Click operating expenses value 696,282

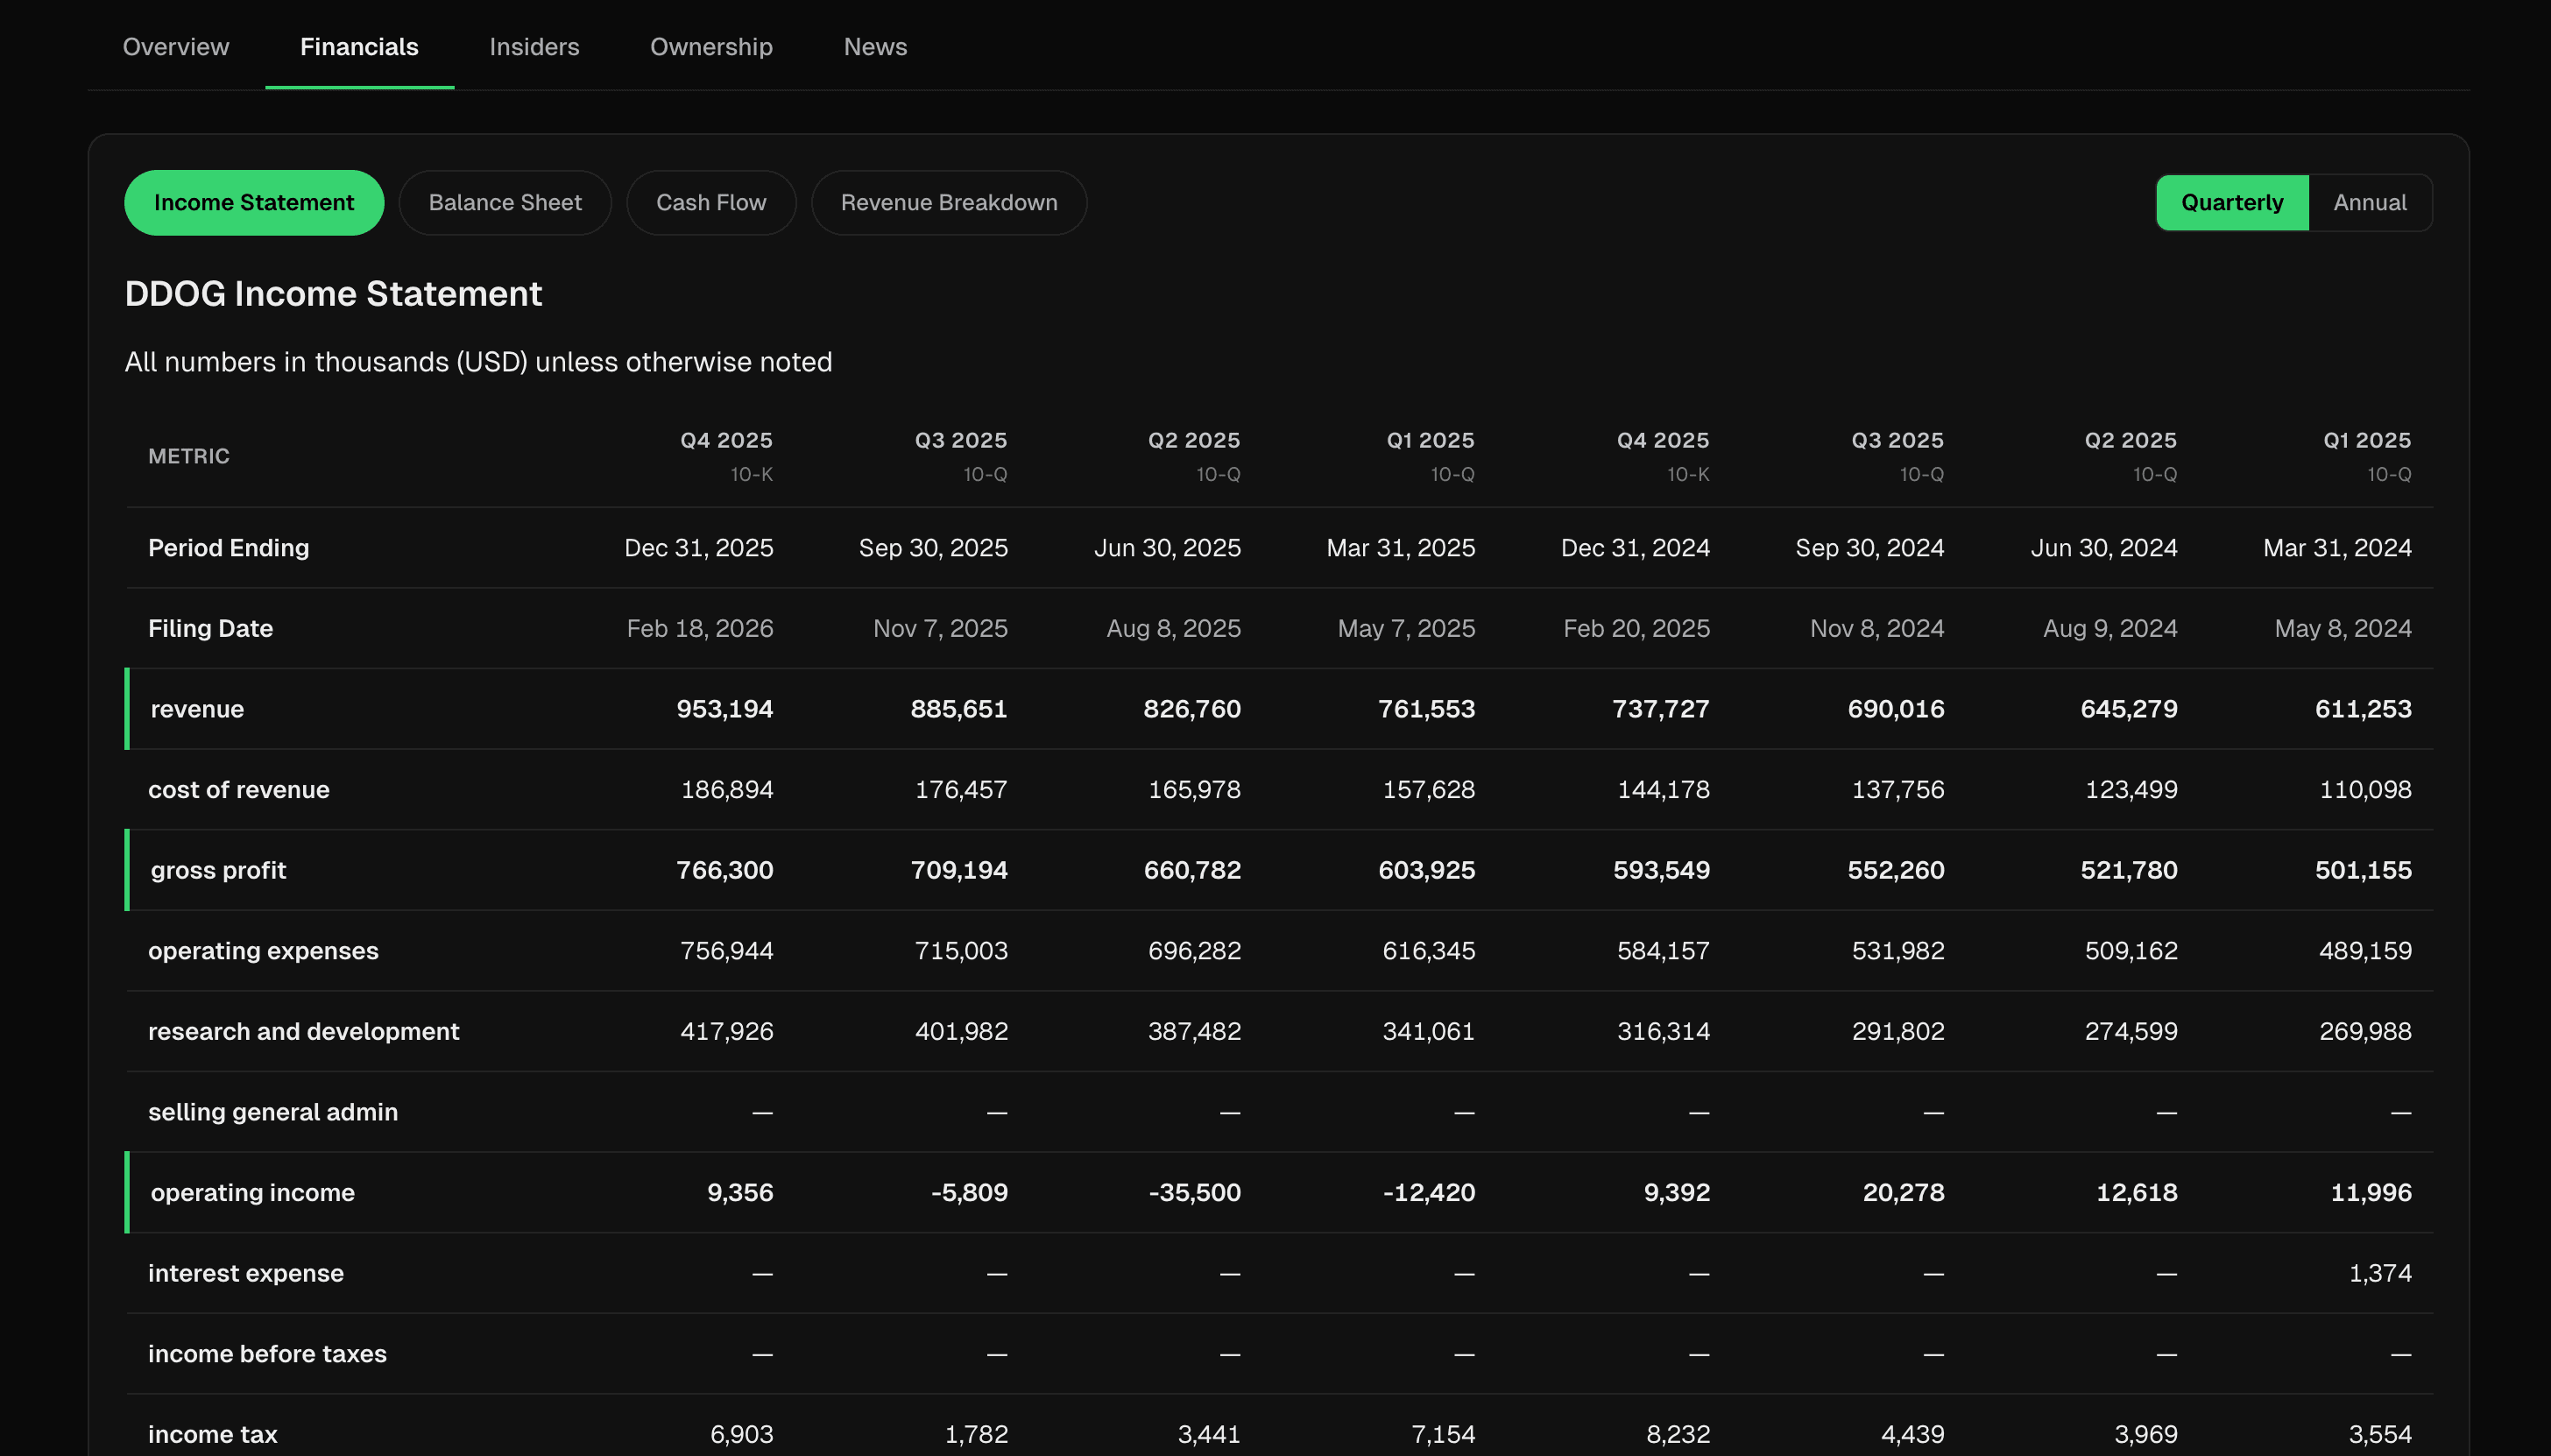(x=1194, y=951)
